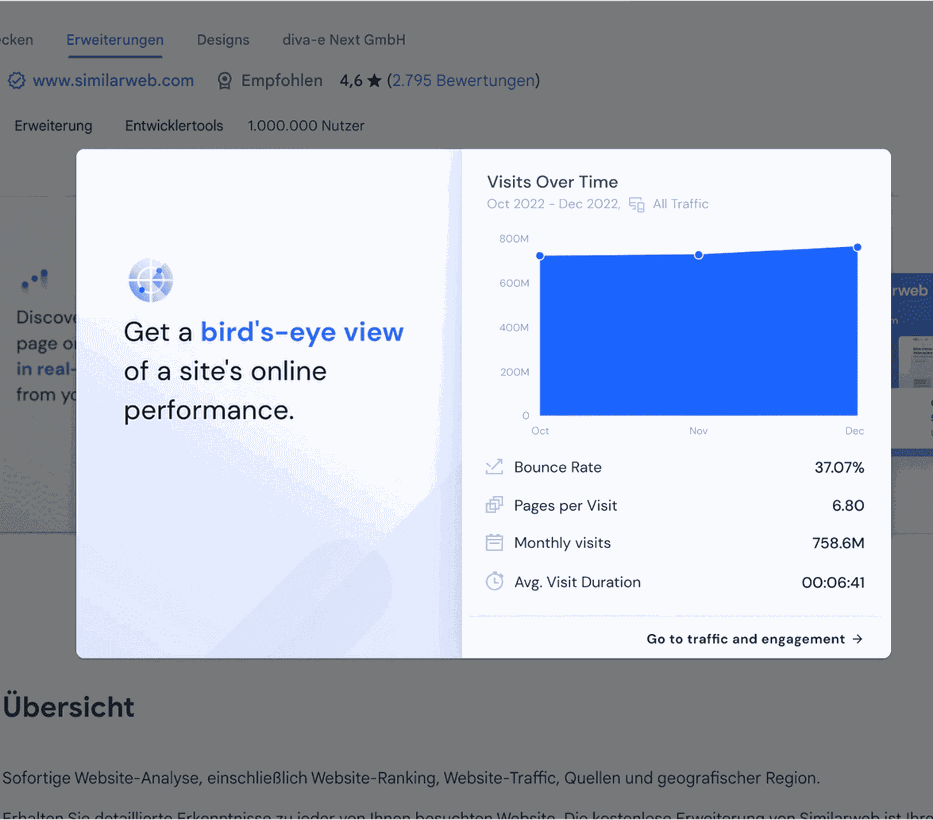Click the Bounce Rate chart icon
The width and height of the screenshot is (933, 820).
[x=494, y=467]
